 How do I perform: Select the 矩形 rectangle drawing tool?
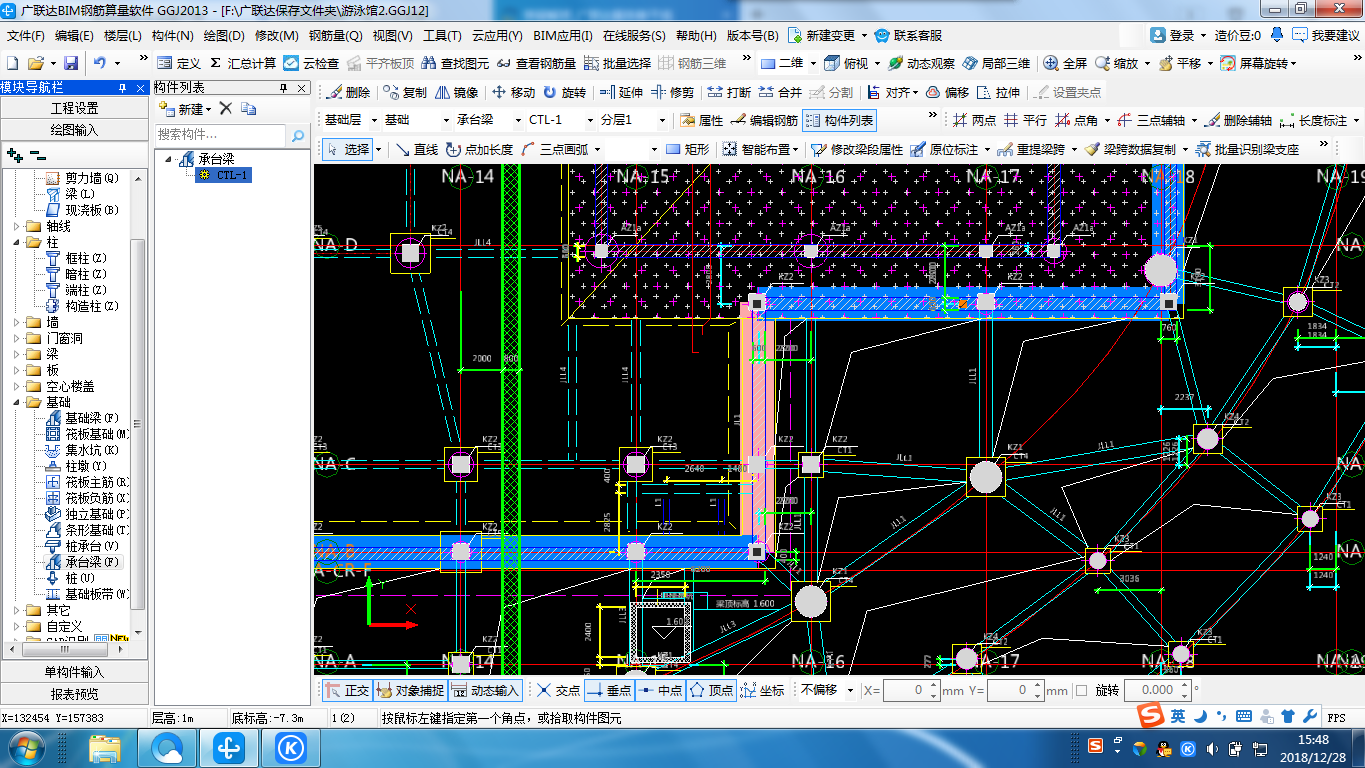click(x=687, y=149)
